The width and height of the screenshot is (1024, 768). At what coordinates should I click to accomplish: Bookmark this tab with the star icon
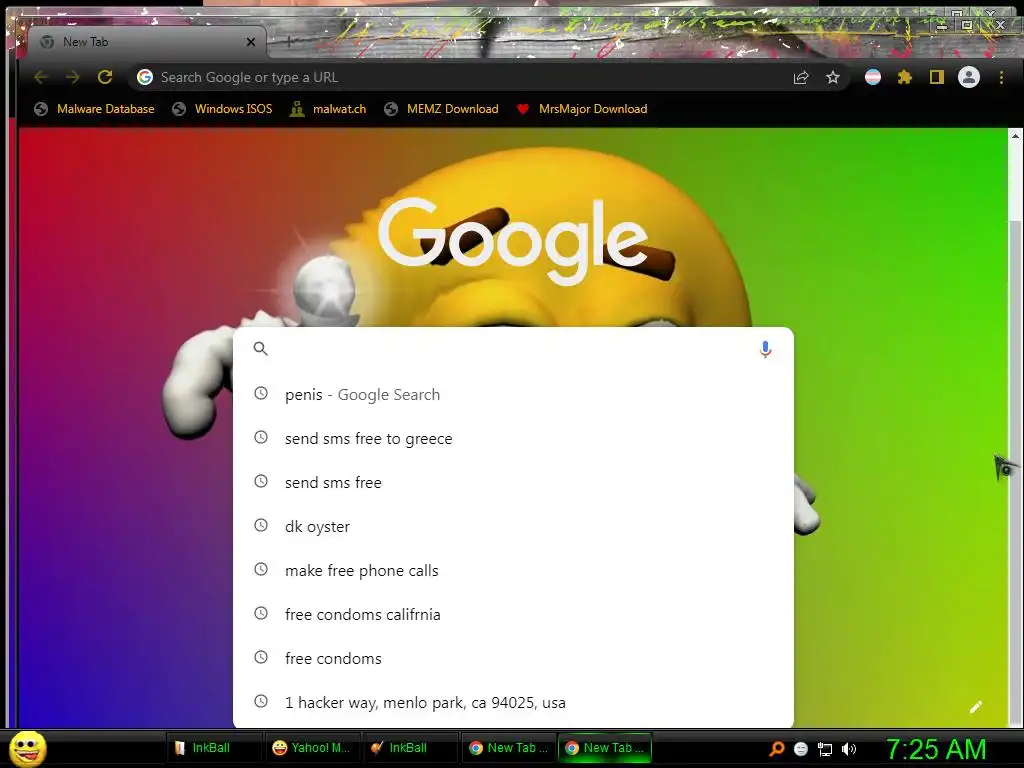pos(833,78)
